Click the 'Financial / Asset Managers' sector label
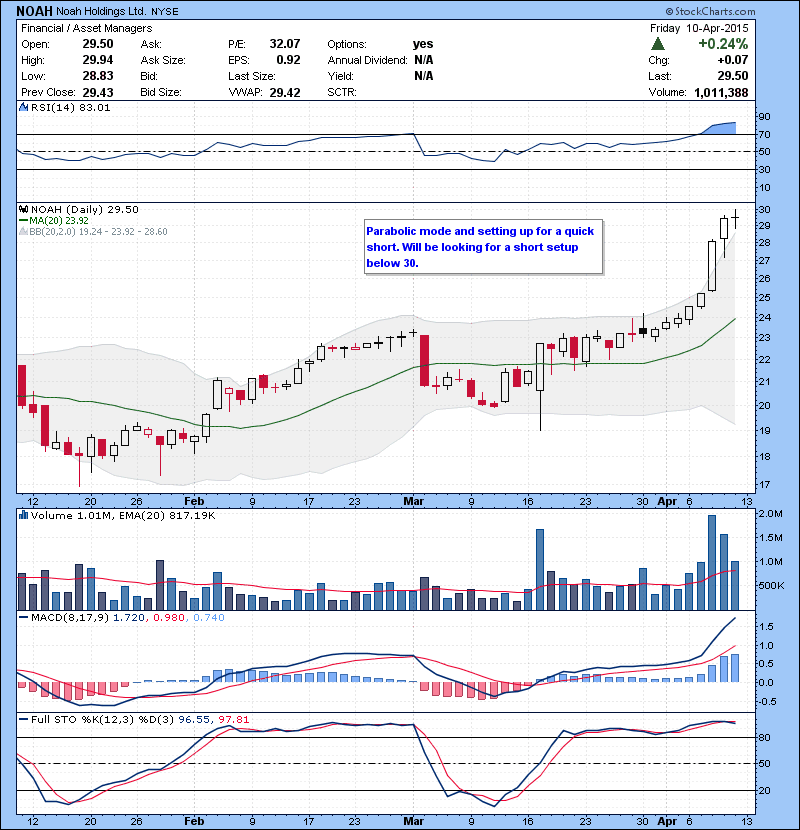Viewport: 800px width, 830px height. click(86, 28)
